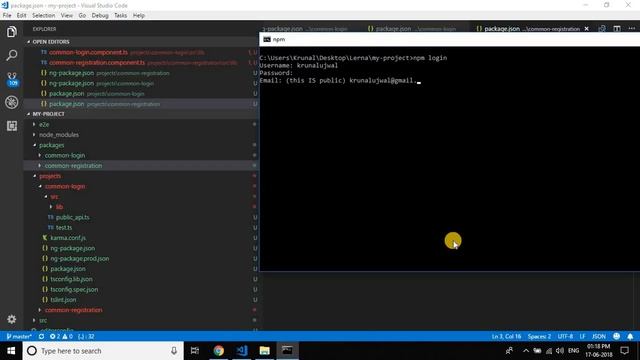640x360 pixels.
Task: Open the Go menu
Action: click(82, 16)
